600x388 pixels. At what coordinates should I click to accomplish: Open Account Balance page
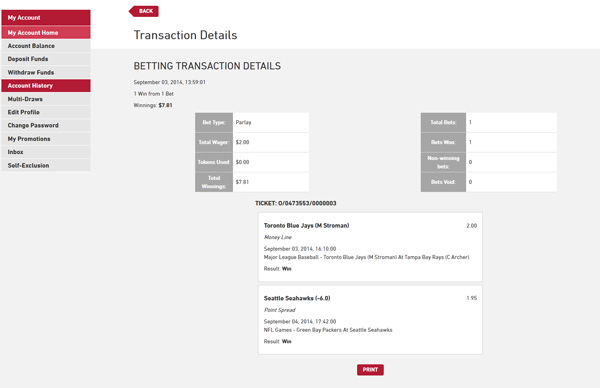click(46, 46)
